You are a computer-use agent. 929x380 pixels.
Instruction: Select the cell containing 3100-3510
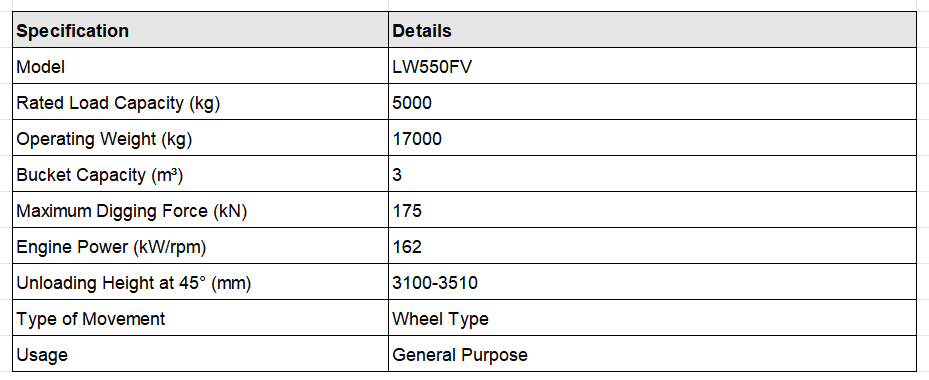652,282
